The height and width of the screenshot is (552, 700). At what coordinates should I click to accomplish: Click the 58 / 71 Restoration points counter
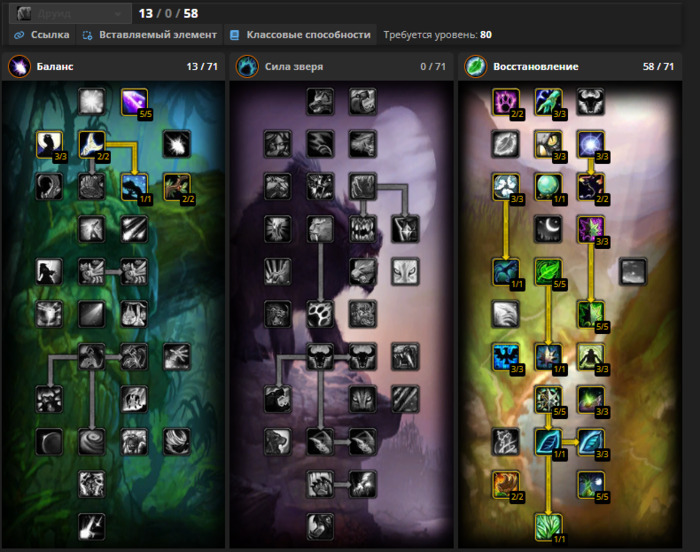pyautogui.click(x=658, y=67)
